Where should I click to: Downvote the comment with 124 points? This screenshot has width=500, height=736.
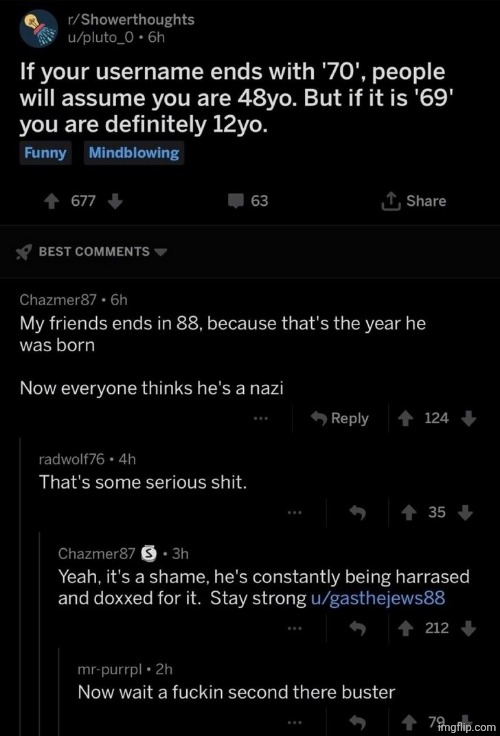469,418
